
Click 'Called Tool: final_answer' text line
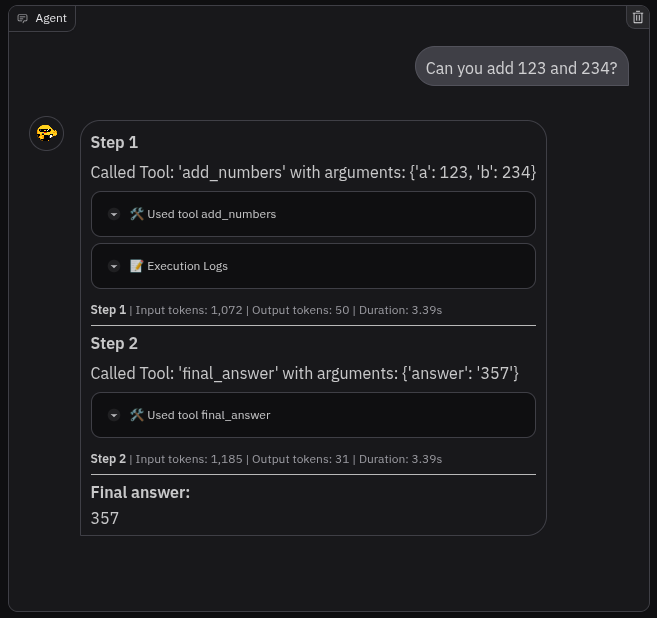[305, 373]
